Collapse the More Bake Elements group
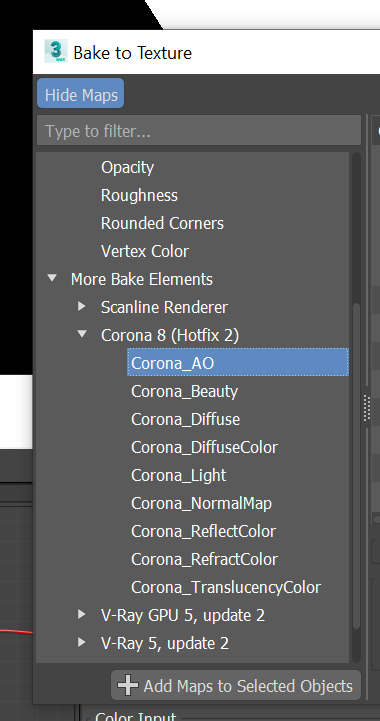 pos(52,278)
